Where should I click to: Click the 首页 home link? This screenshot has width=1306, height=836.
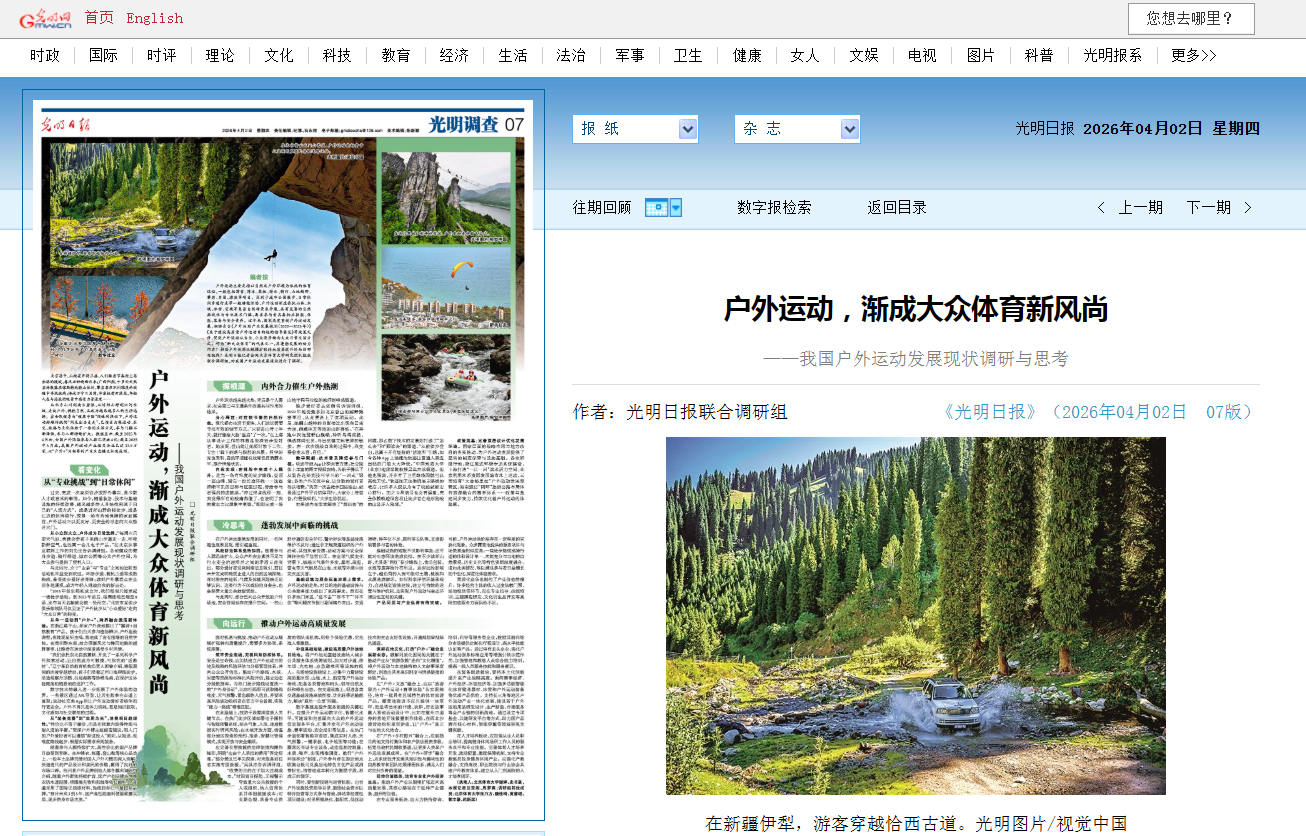(99, 18)
